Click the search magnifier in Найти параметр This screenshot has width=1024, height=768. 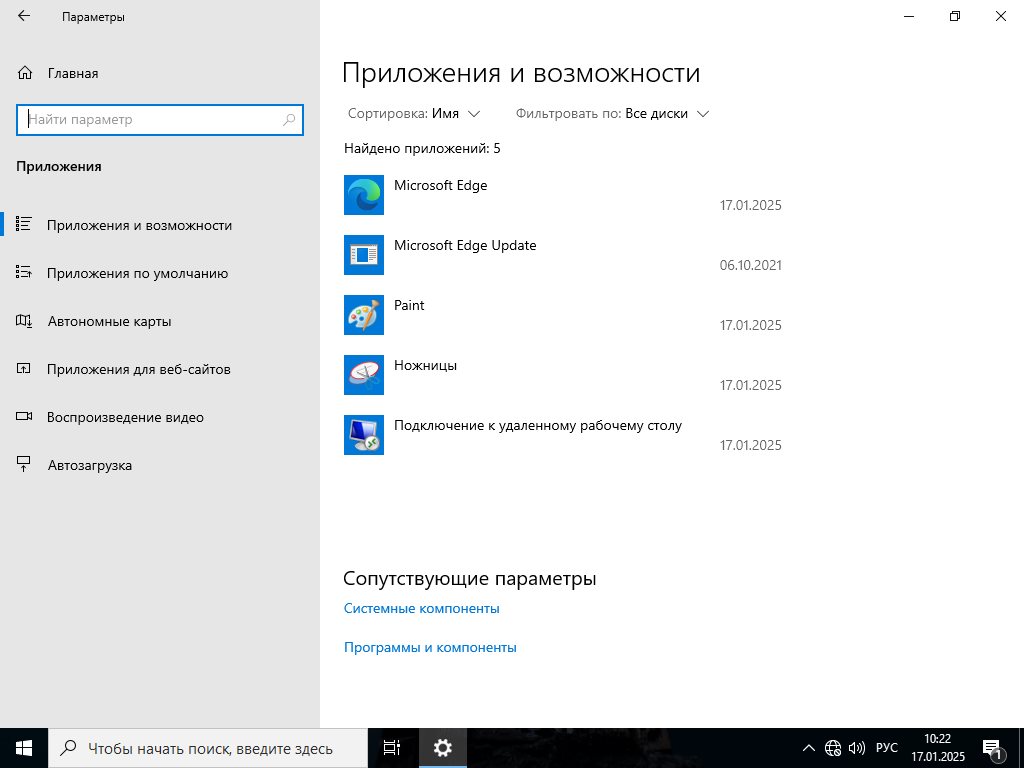[x=289, y=120]
